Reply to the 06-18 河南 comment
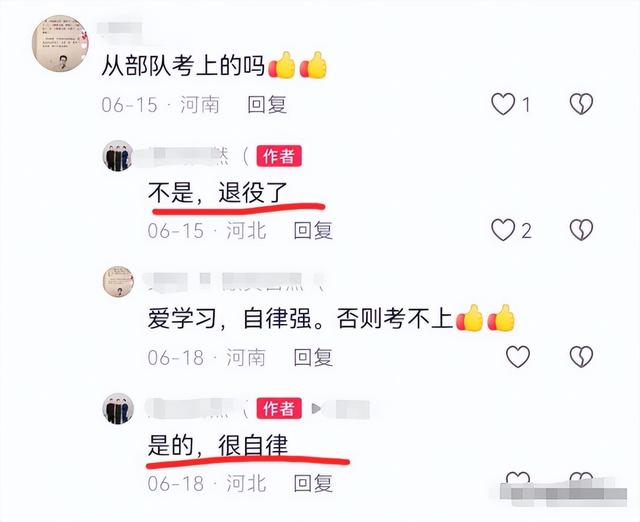Viewport: 640px width, 522px height. (x=313, y=357)
